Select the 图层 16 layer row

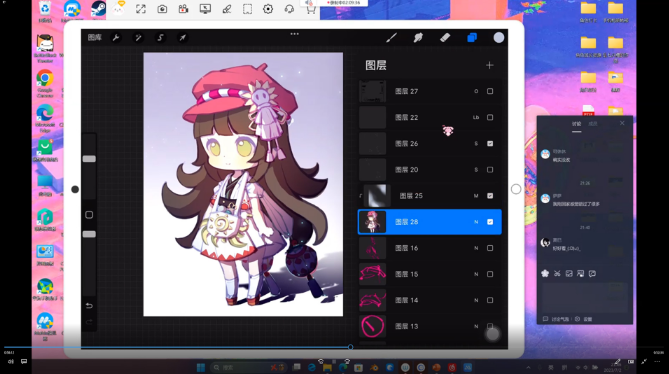430,248
